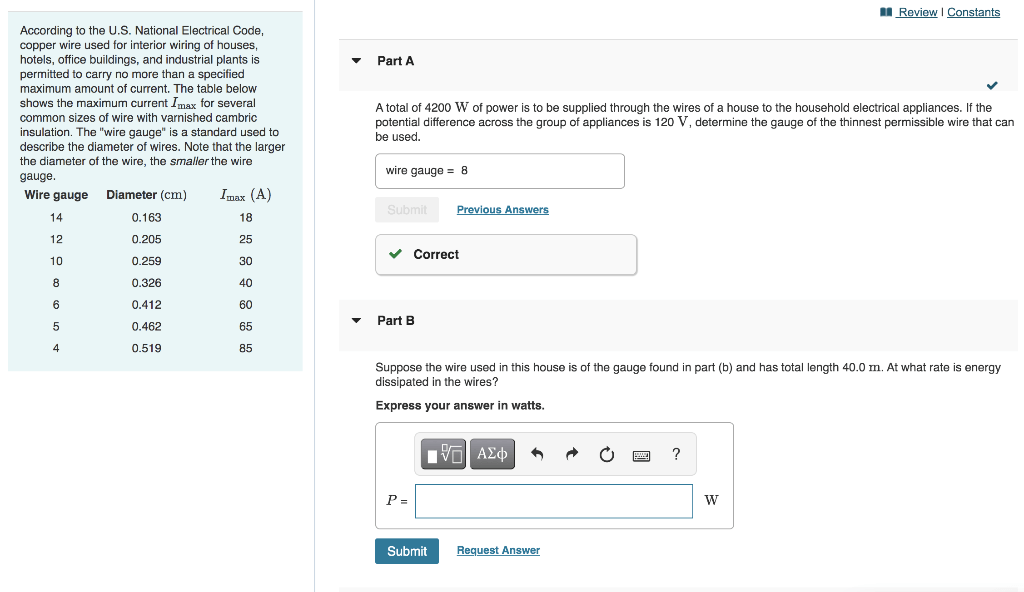This screenshot has width=1024, height=592.
Task: Click the green Correct feedback box
Action: (506, 255)
